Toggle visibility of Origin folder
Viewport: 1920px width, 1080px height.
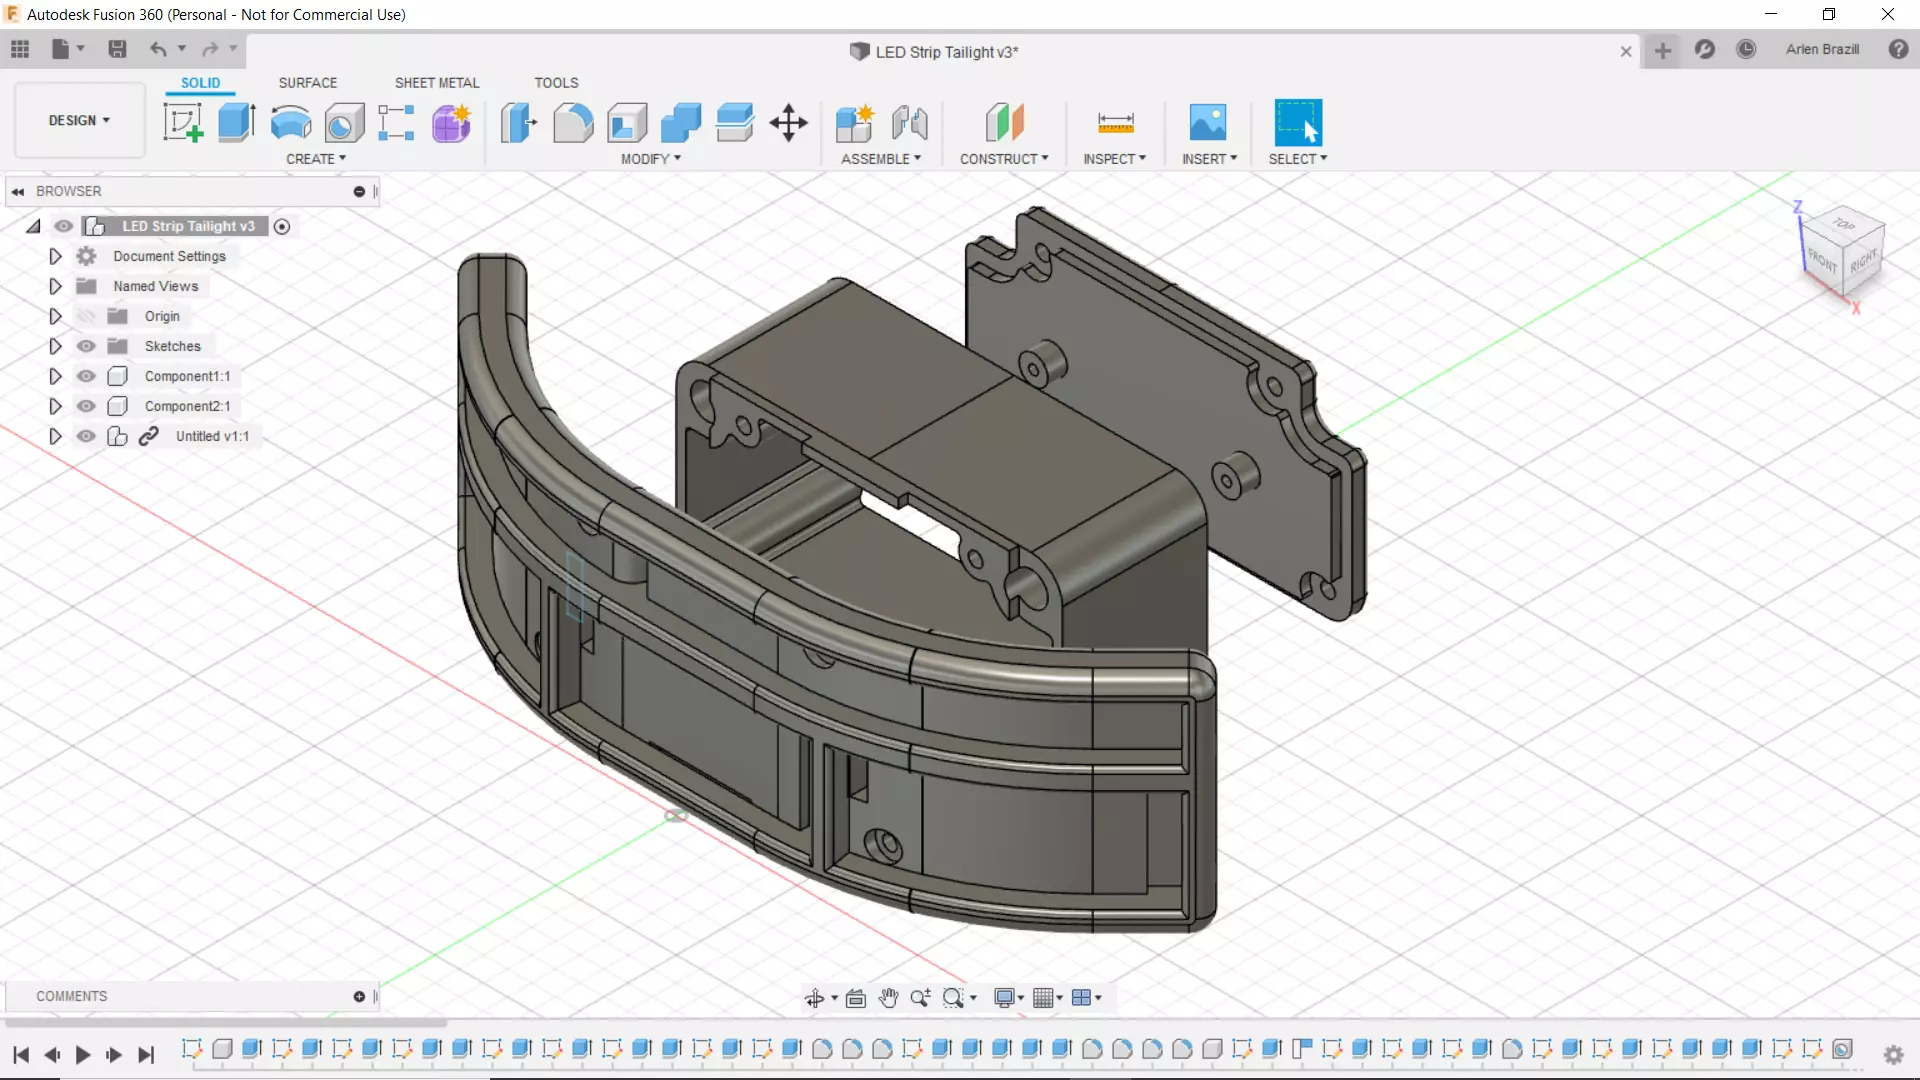87,316
